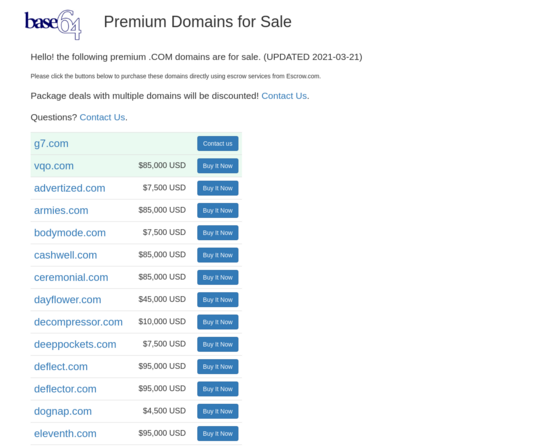Open the Contact Us link after Questions
The image size is (560, 448).
pyautogui.click(x=102, y=118)
